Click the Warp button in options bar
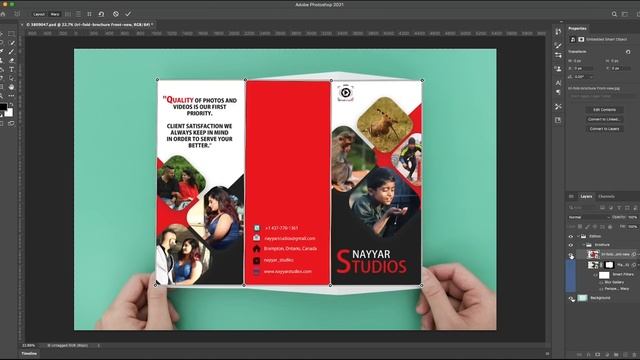Image resolution: width=640 pixels, height=360 pixels. click(x=55, y=14)
